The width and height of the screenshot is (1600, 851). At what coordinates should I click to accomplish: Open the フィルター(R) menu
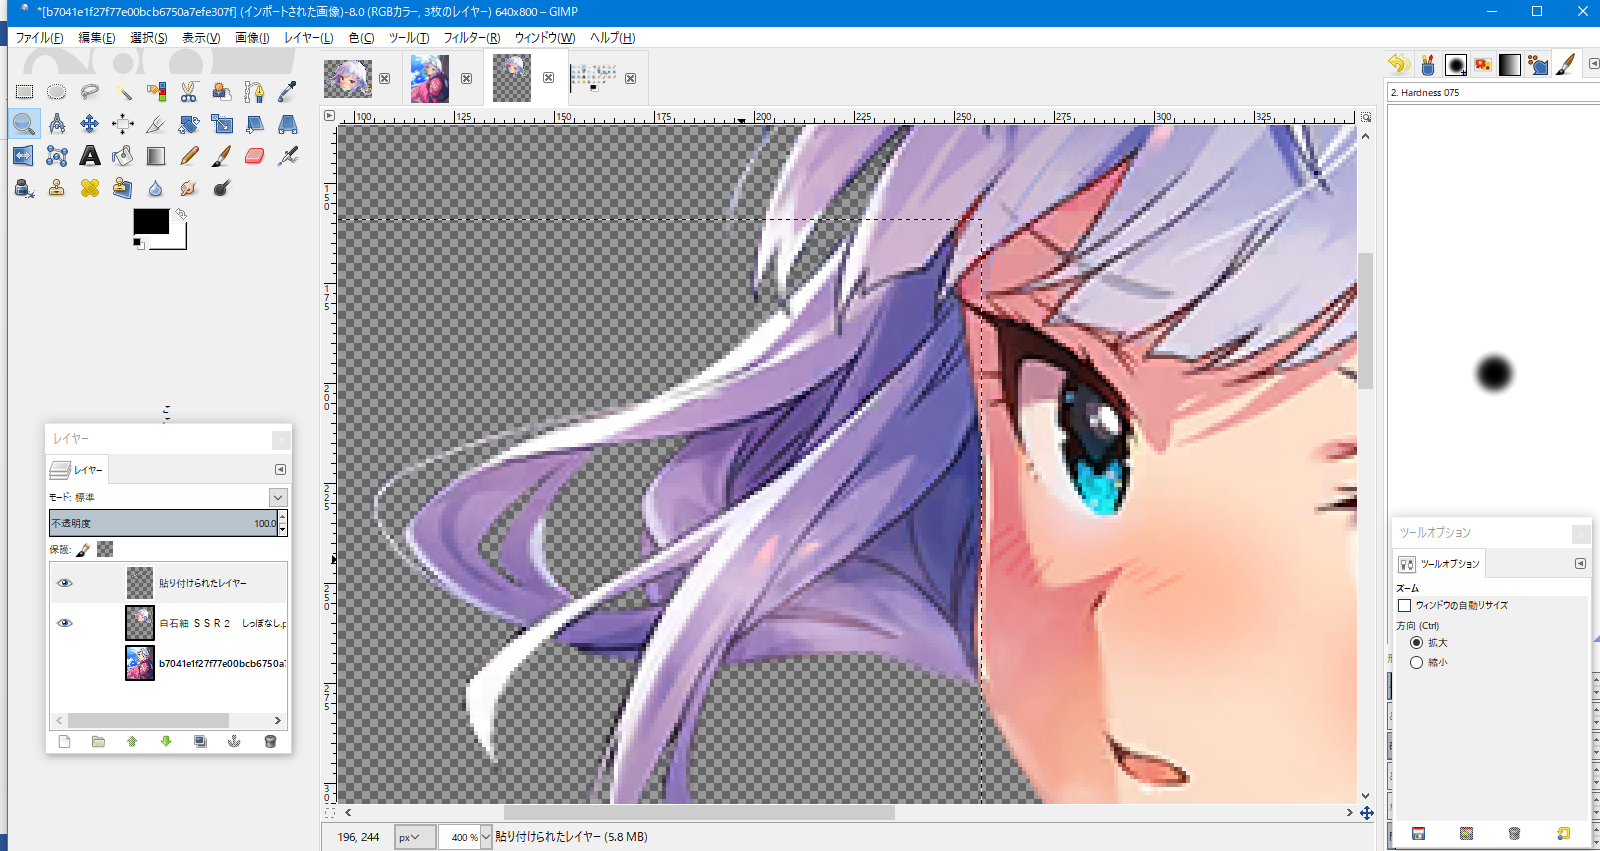pos(471,38)
